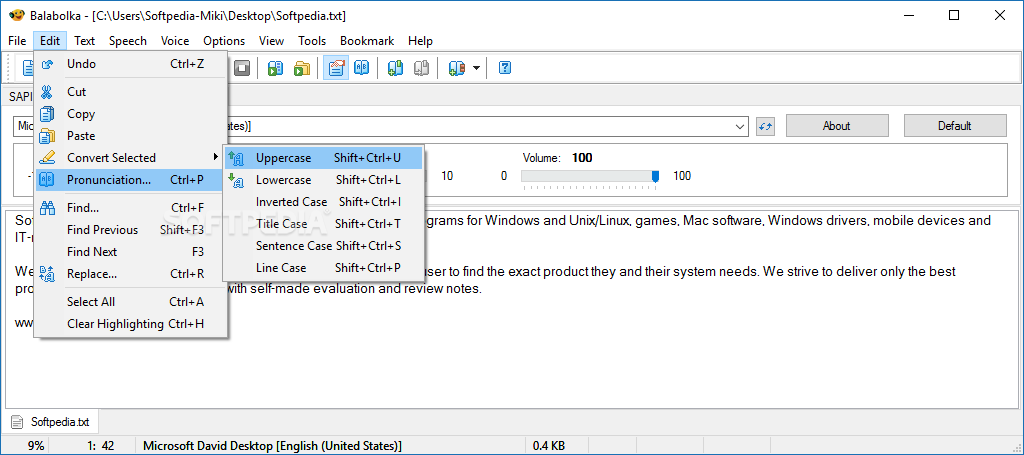Choose Pronunciation... from the Edit menu

(x=131, y=180)
